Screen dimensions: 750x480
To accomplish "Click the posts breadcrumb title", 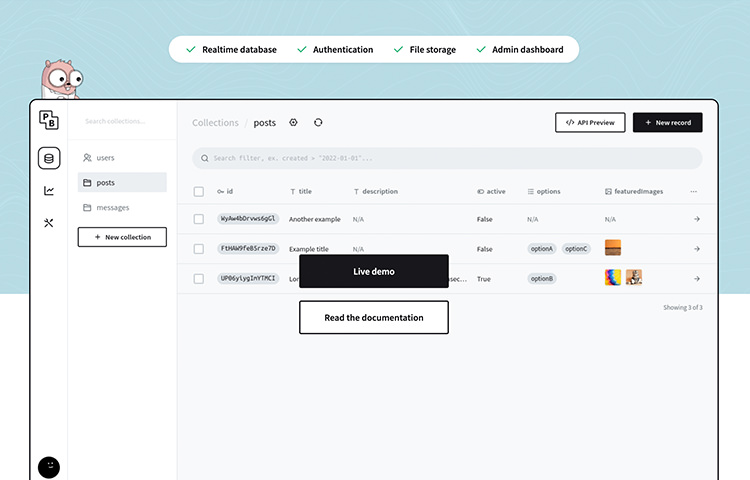I will coord(265,123).
